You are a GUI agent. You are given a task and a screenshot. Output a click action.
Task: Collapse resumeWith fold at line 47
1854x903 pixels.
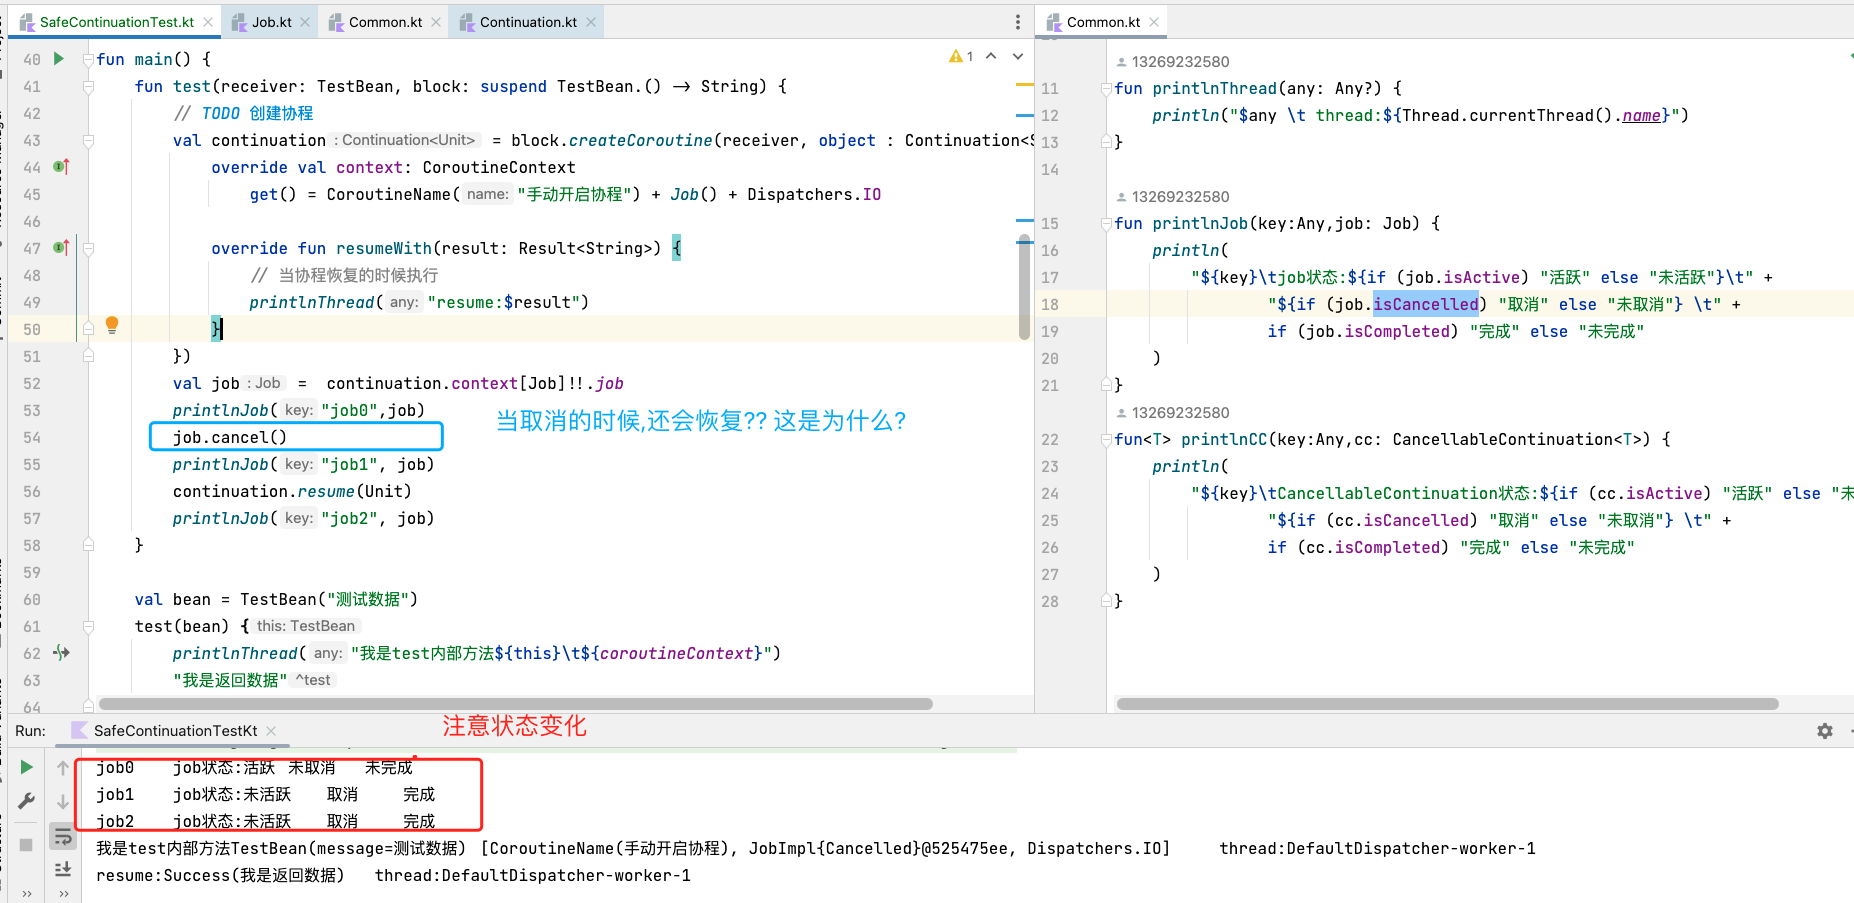[88, 248]
